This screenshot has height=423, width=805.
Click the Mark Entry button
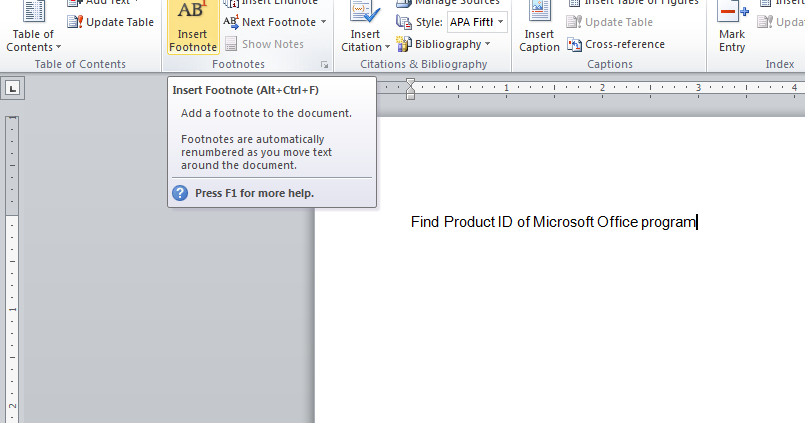tap(732, 27)
